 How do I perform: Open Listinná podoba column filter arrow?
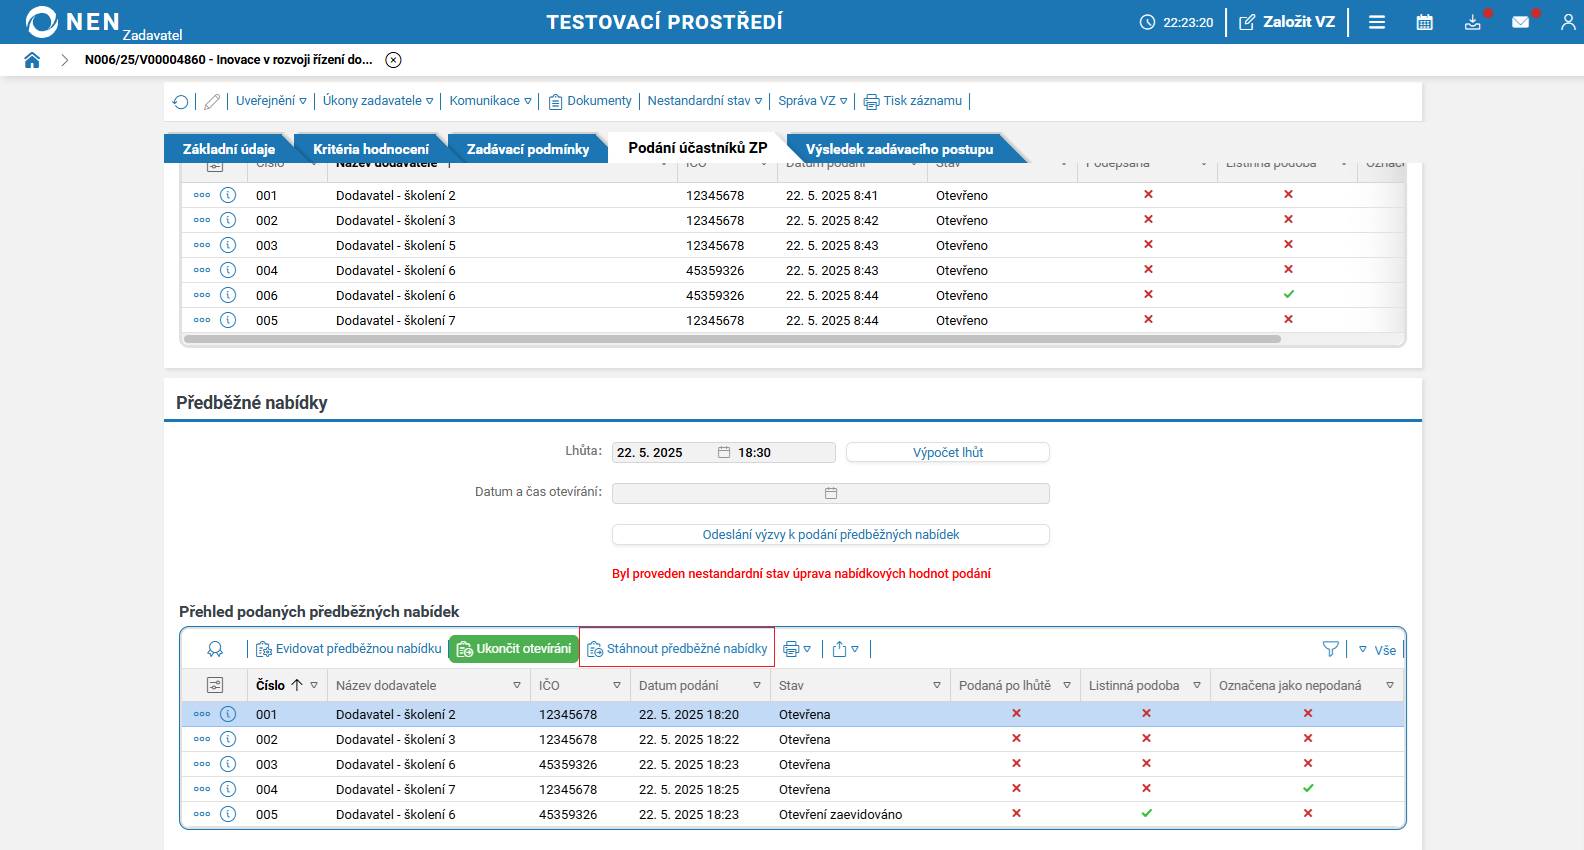pos(1197,685)
